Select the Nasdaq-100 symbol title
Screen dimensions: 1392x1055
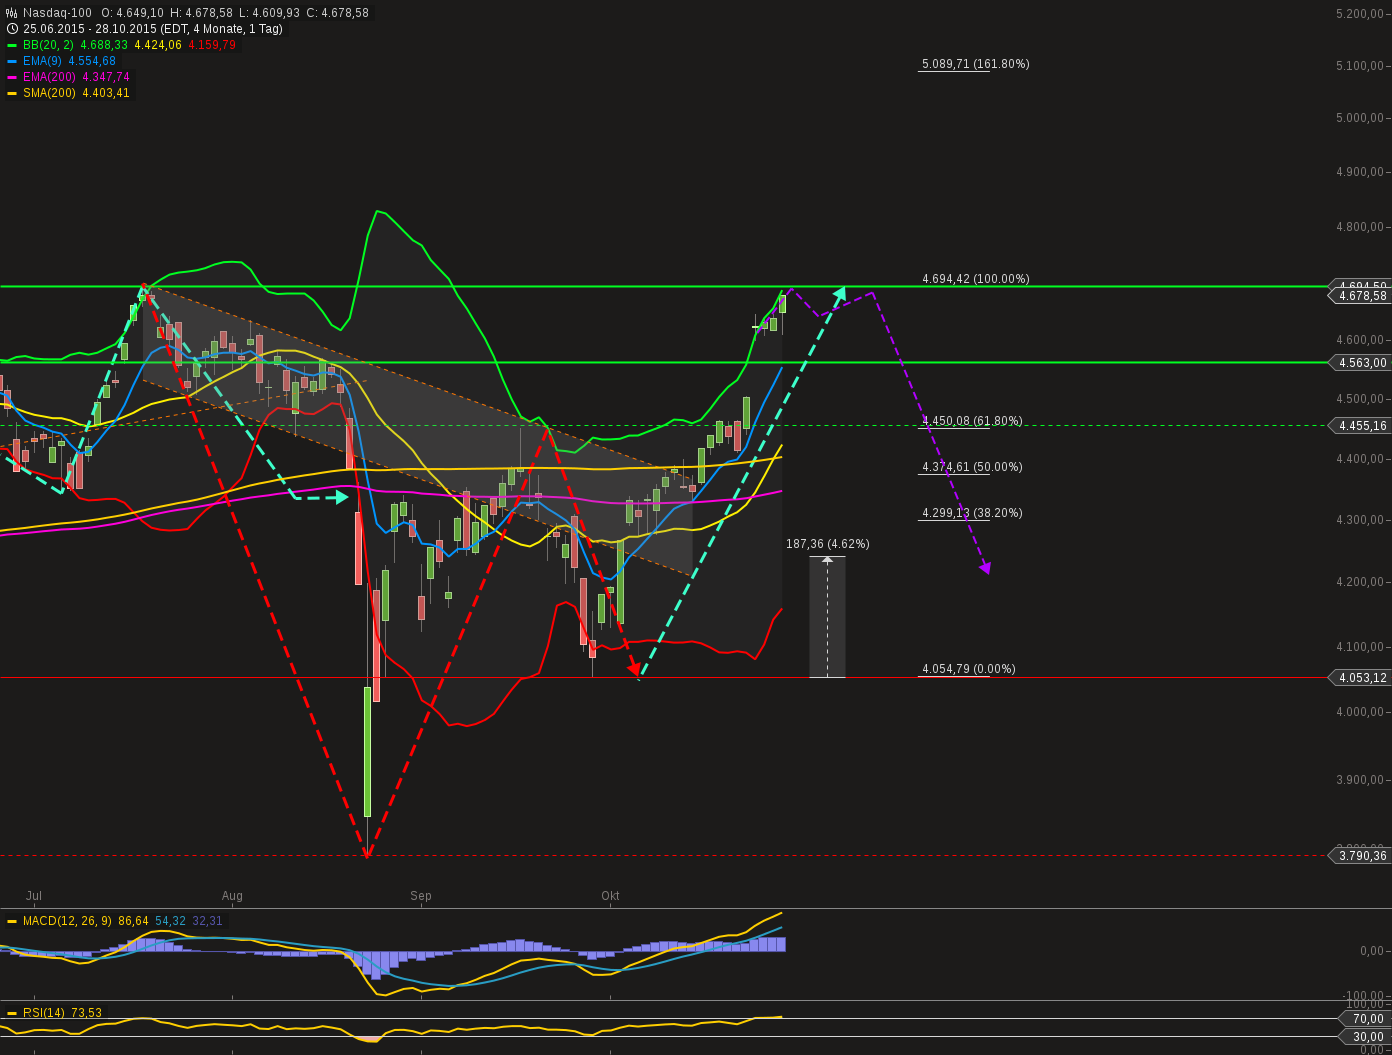(x=58, y=13)
